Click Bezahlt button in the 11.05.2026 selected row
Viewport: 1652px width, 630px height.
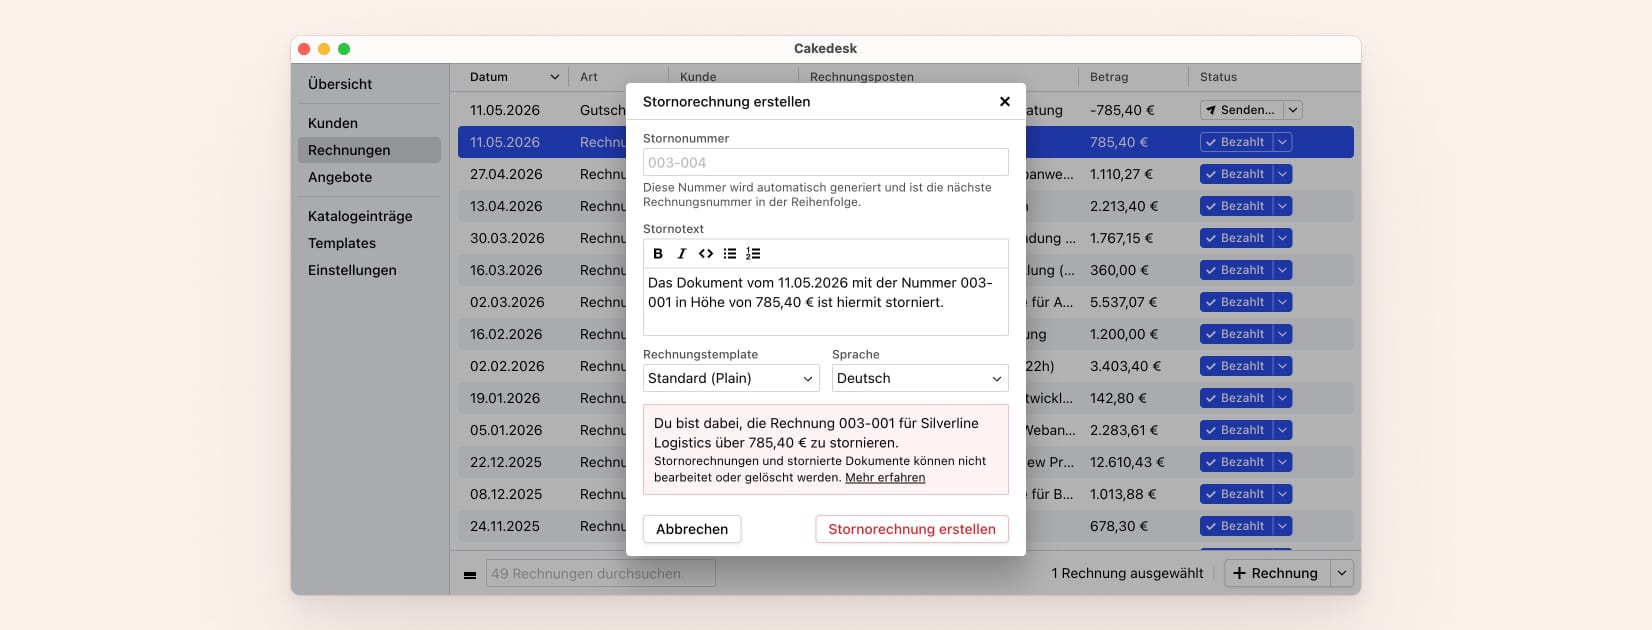tap(1236, 142)
